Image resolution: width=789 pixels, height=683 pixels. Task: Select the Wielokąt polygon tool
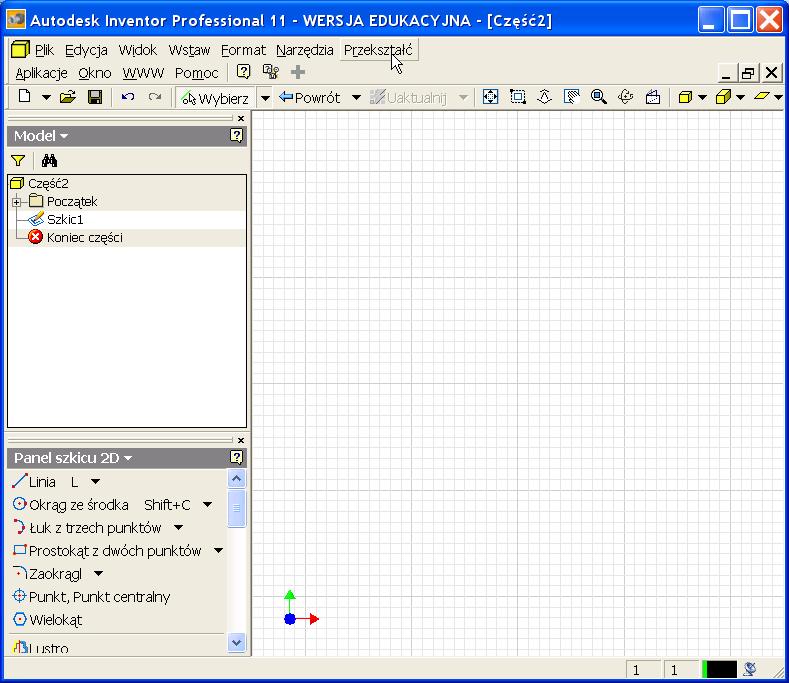47,620
